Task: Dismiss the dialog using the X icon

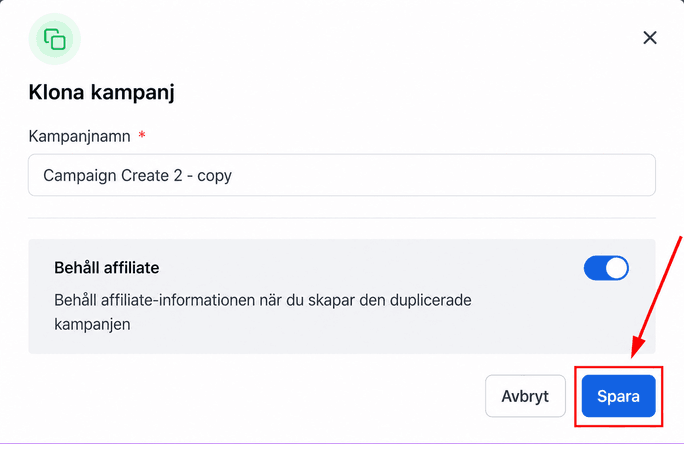Action: 650,38
